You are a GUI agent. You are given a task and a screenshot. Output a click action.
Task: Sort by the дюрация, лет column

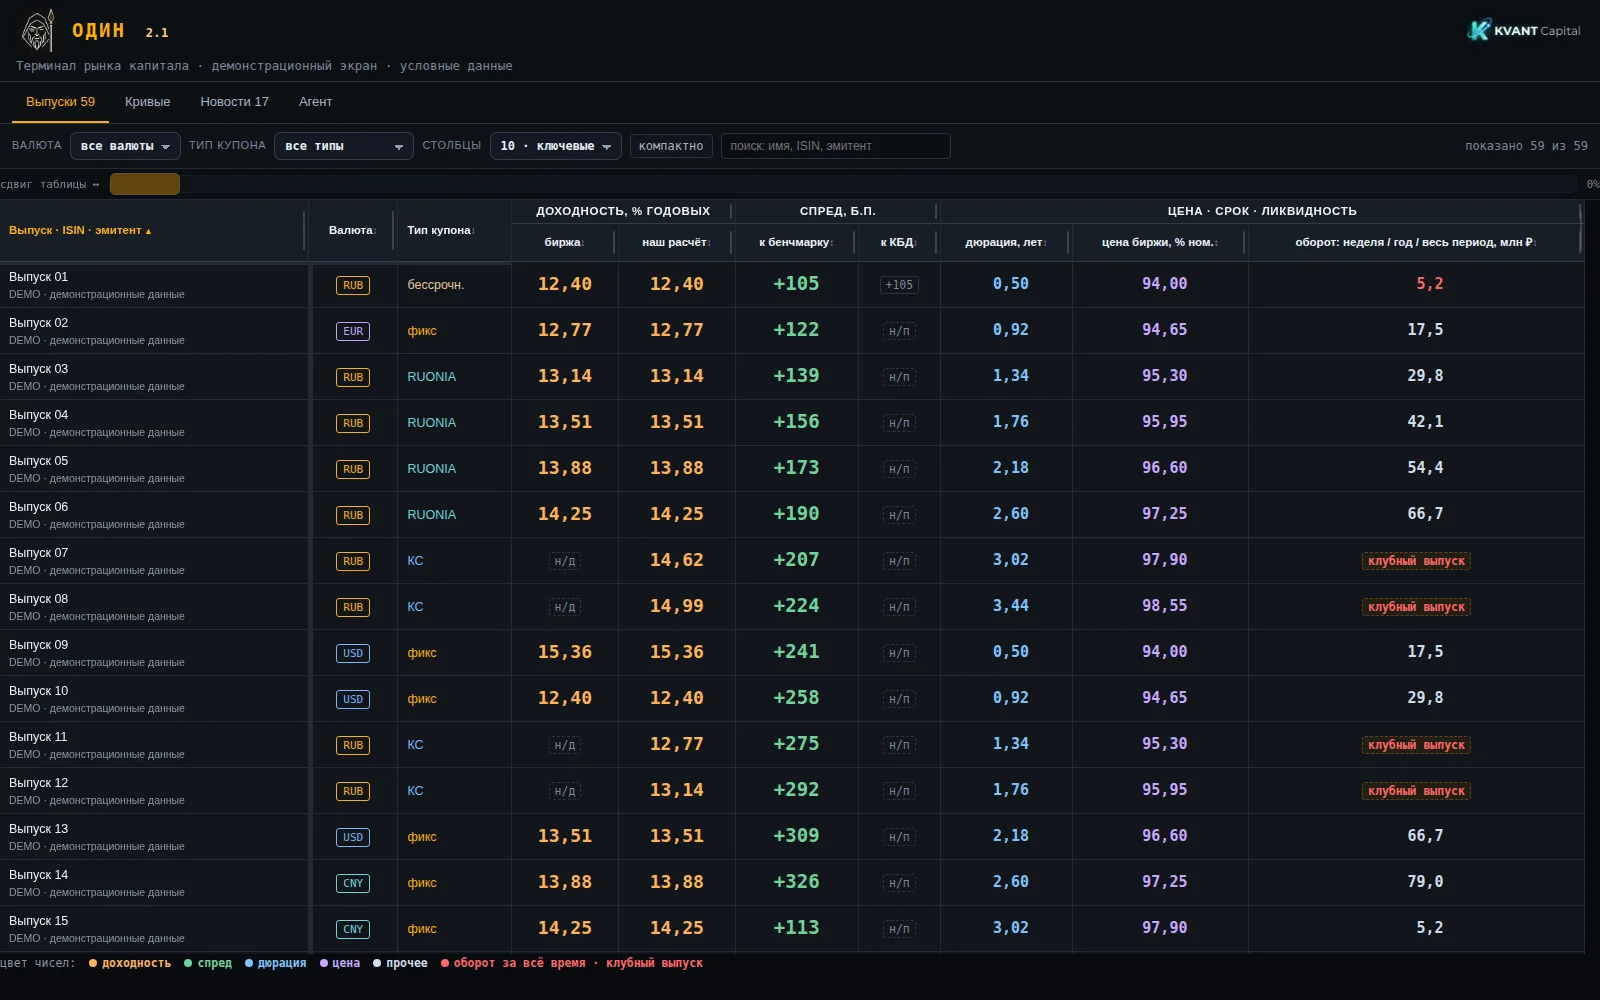(x=1006, y=243)
